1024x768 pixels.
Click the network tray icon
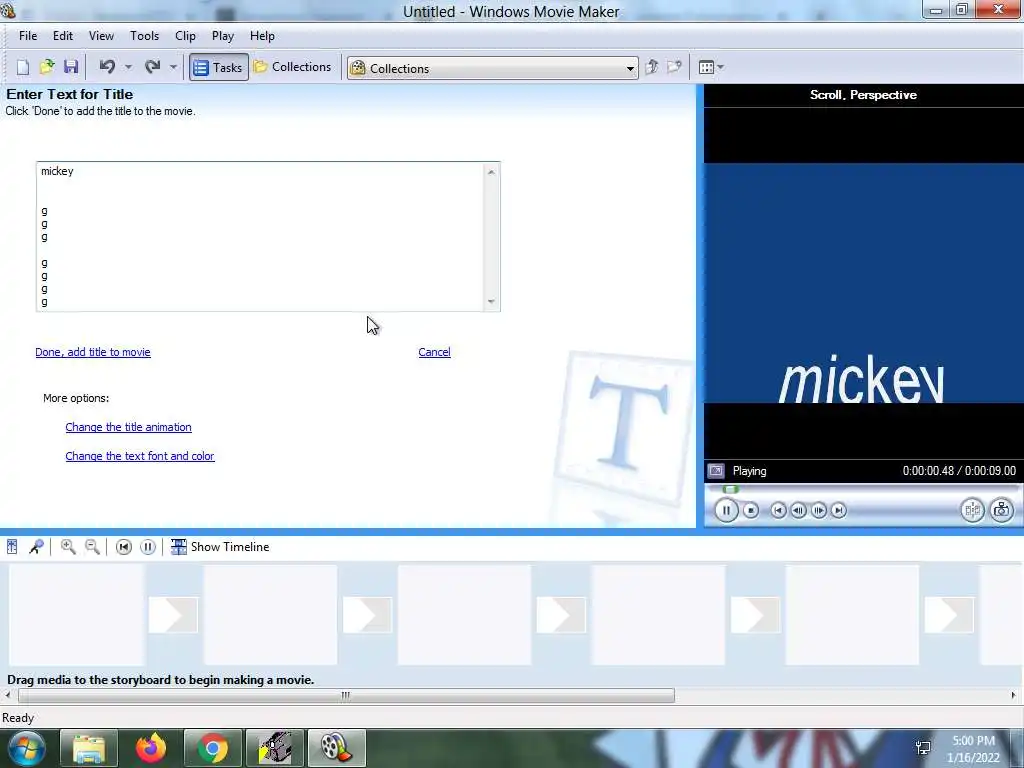[x=923, y=748]
